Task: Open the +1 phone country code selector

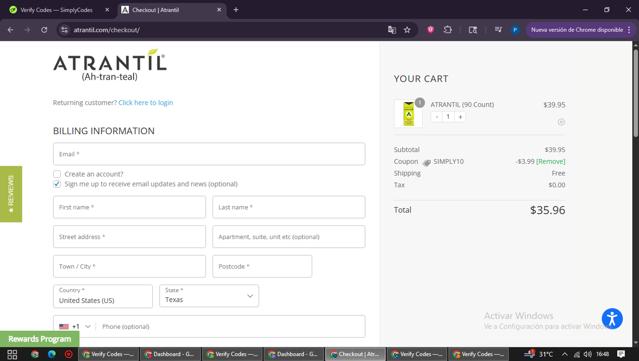Action: coord(75,326)
